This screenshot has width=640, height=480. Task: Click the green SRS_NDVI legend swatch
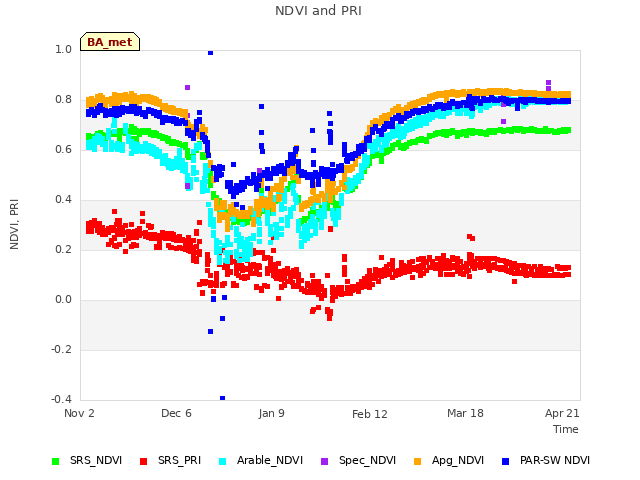pyautogui.click(x=56, y=461)
